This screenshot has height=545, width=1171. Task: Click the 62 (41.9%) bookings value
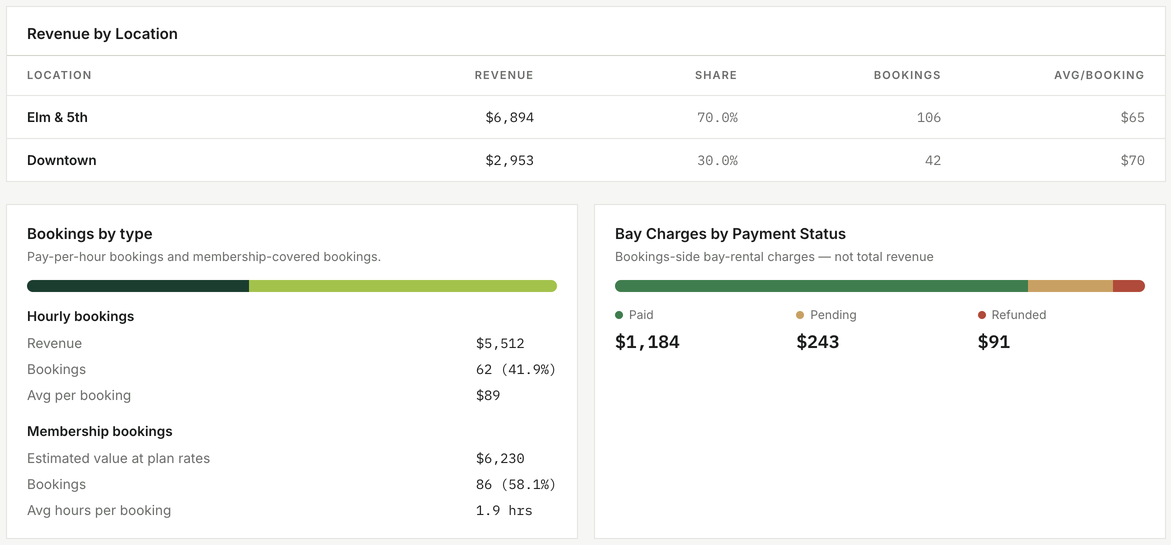[x=516, y=370]
